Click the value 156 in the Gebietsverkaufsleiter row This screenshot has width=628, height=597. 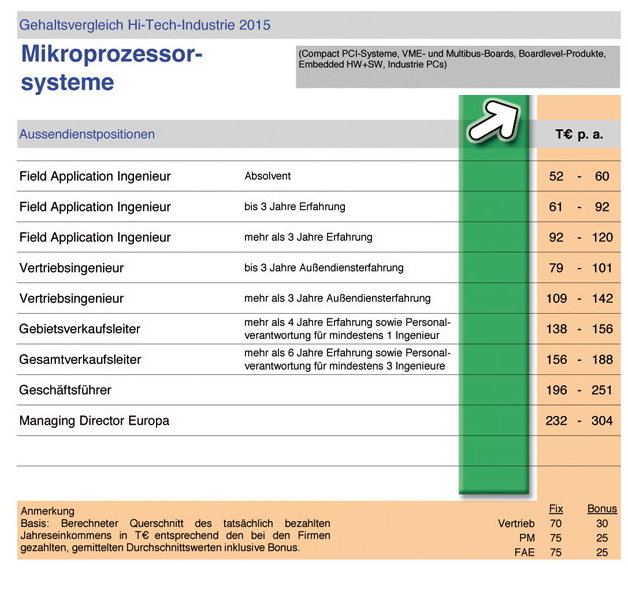603,329
